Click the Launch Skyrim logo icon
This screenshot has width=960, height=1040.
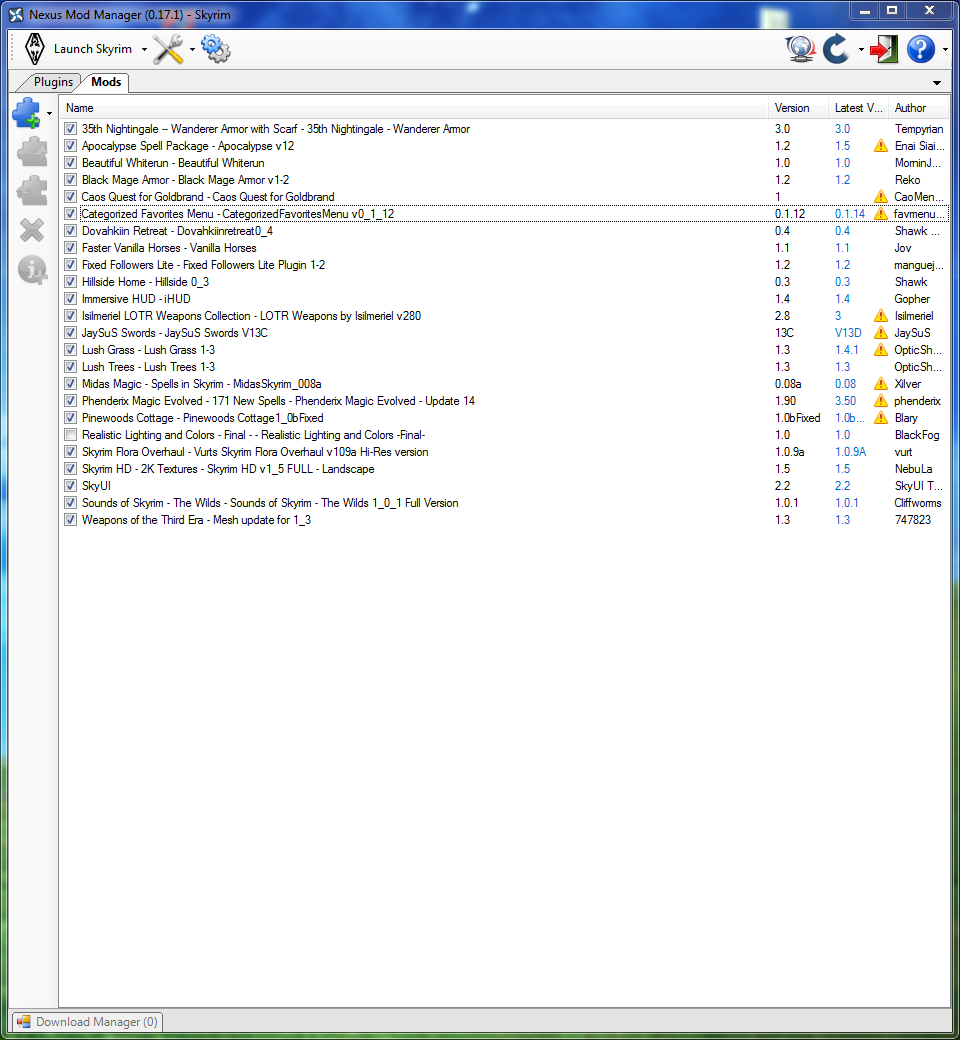(34, 49)
